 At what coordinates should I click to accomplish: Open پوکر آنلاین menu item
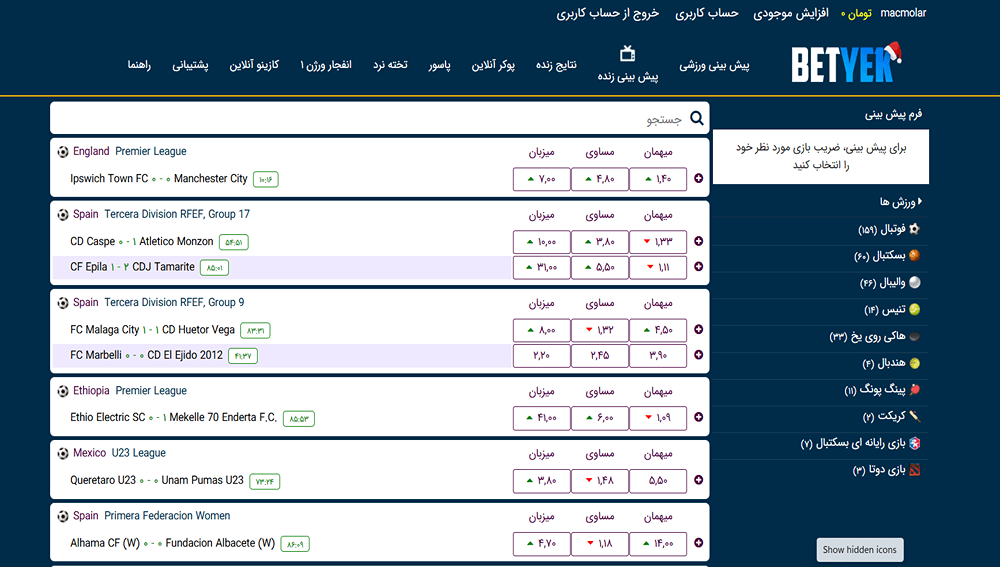(493, 65)
